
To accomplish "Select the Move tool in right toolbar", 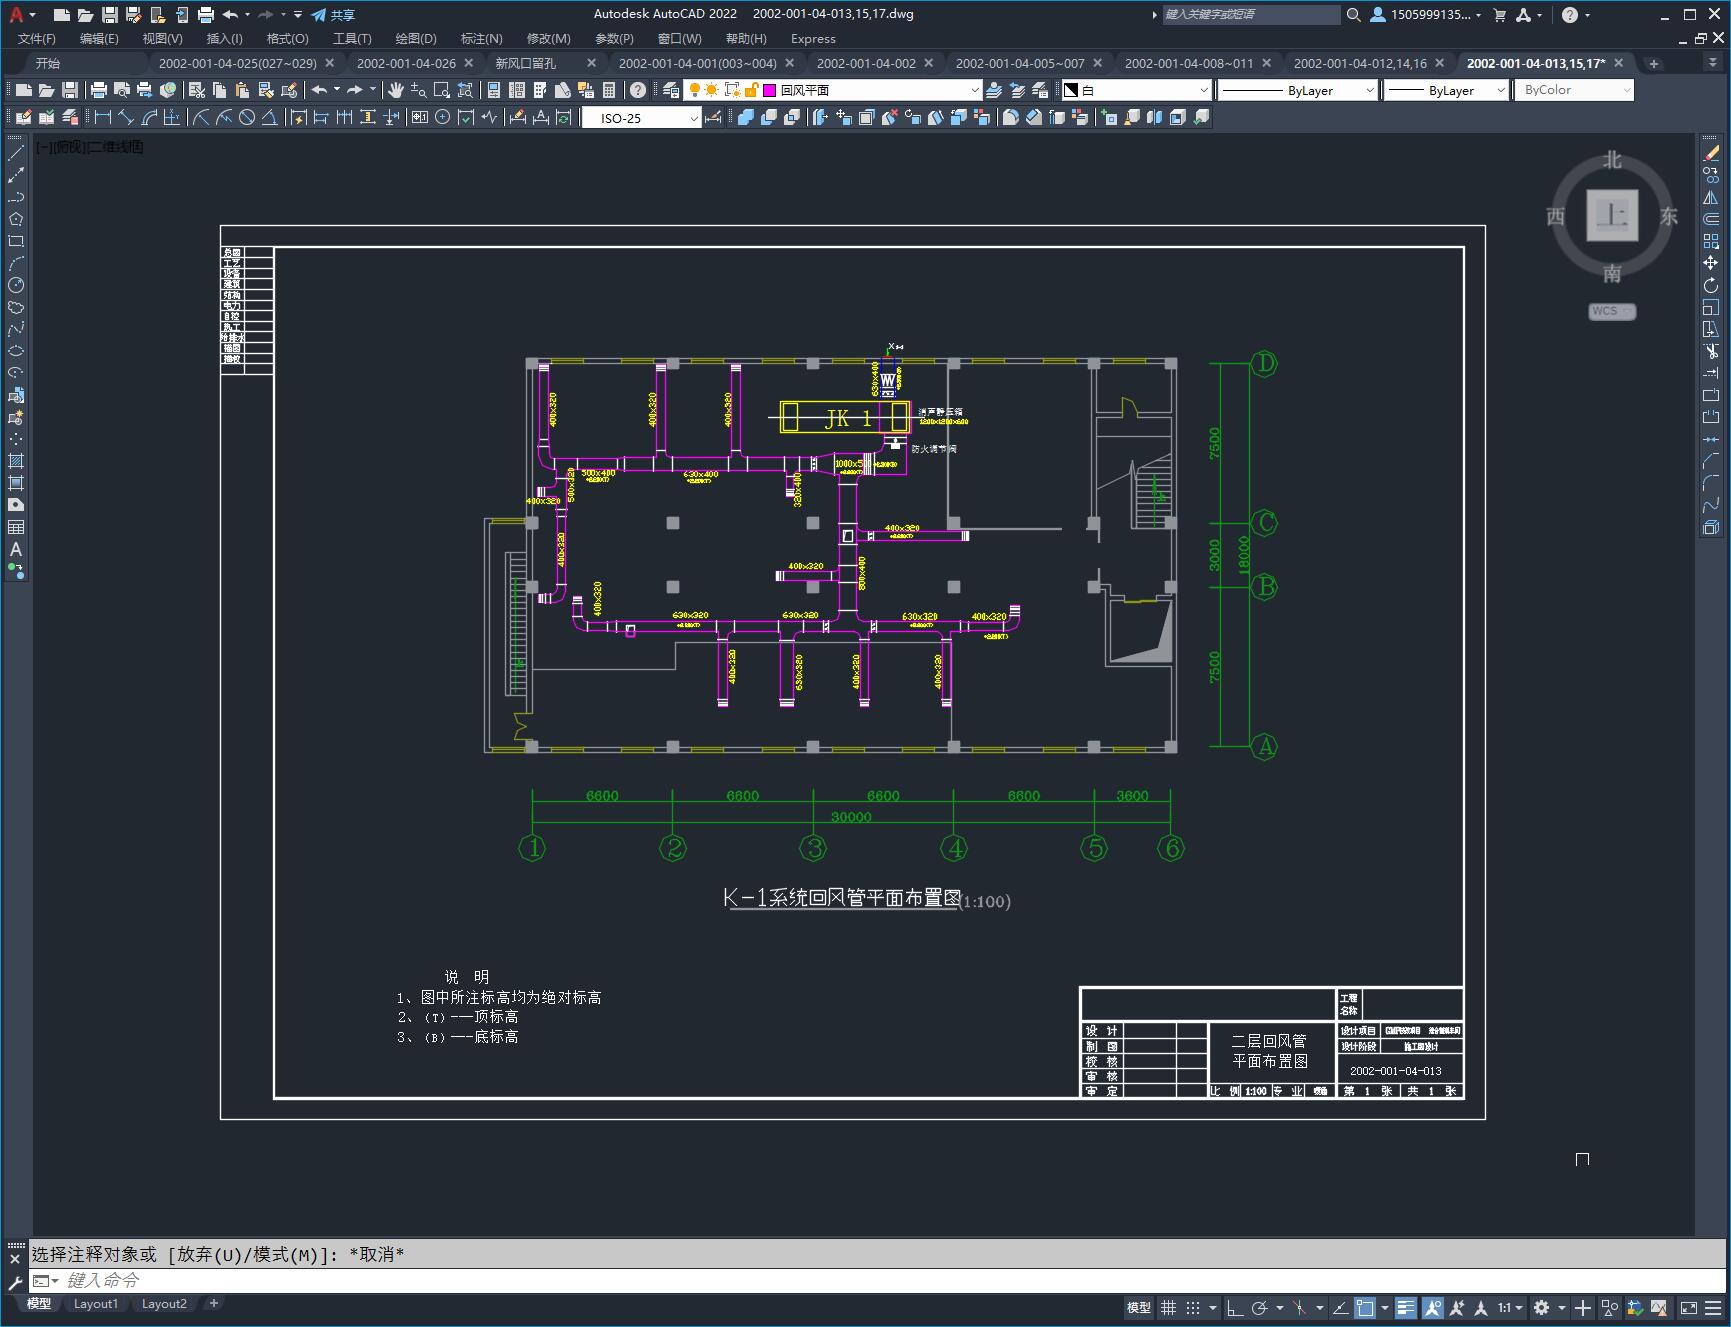I will coord(1711,263).
